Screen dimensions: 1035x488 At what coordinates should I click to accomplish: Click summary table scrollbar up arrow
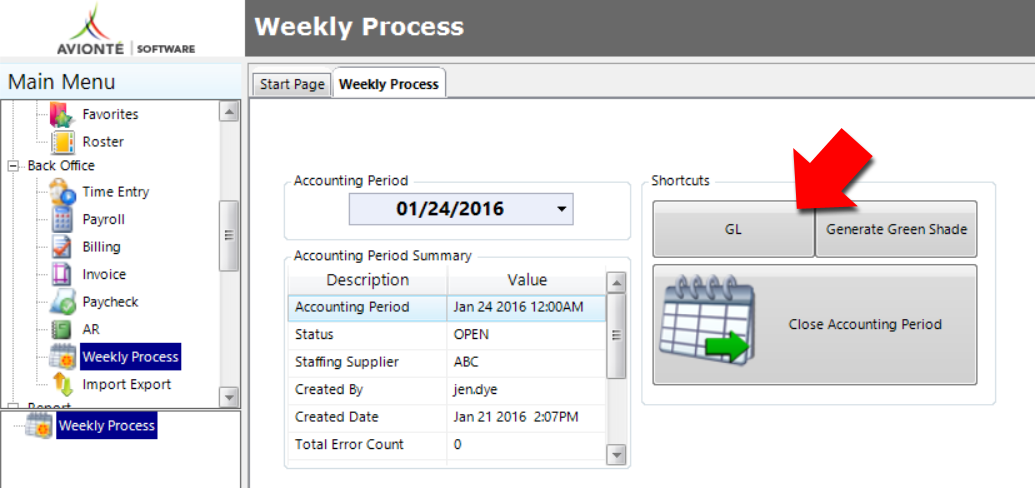coord(616,284)
